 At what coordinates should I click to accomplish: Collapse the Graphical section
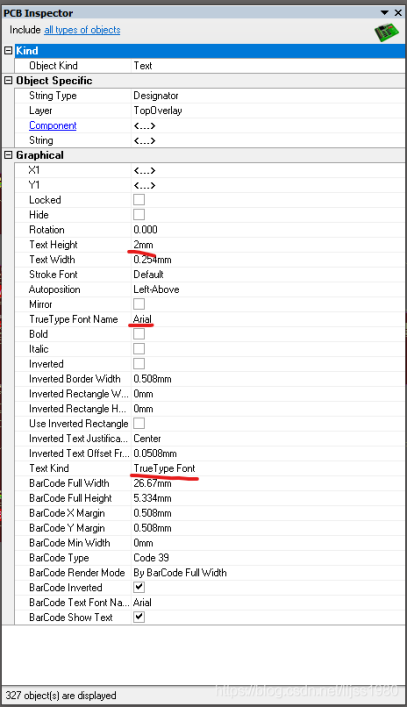(x=8, y=155)
